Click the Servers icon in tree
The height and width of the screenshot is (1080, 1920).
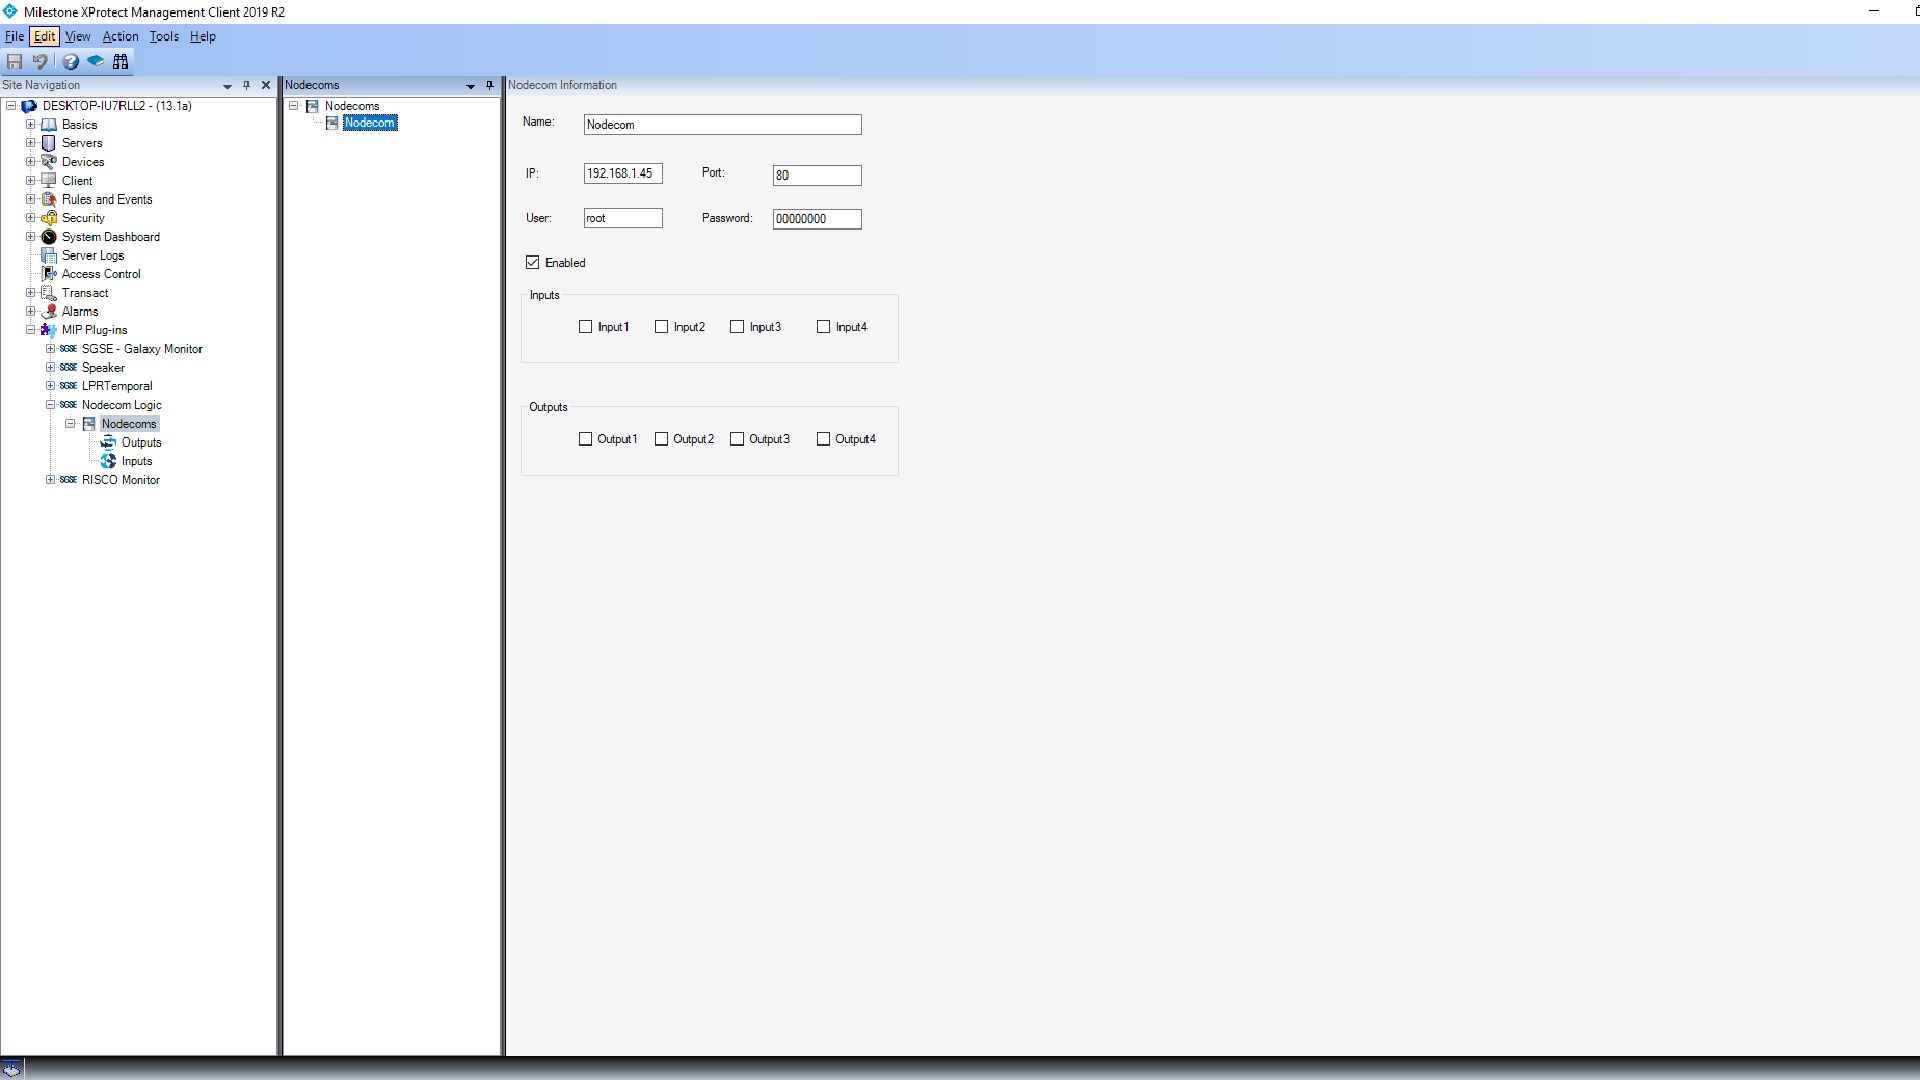point(49,143)
